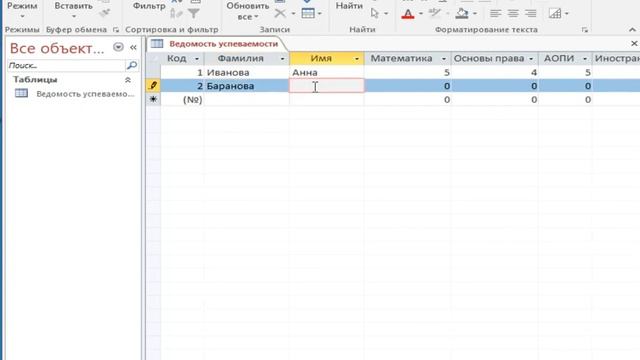Click the cell containing Анна
This screenshot has width=640, height=360.
[327, 72]
